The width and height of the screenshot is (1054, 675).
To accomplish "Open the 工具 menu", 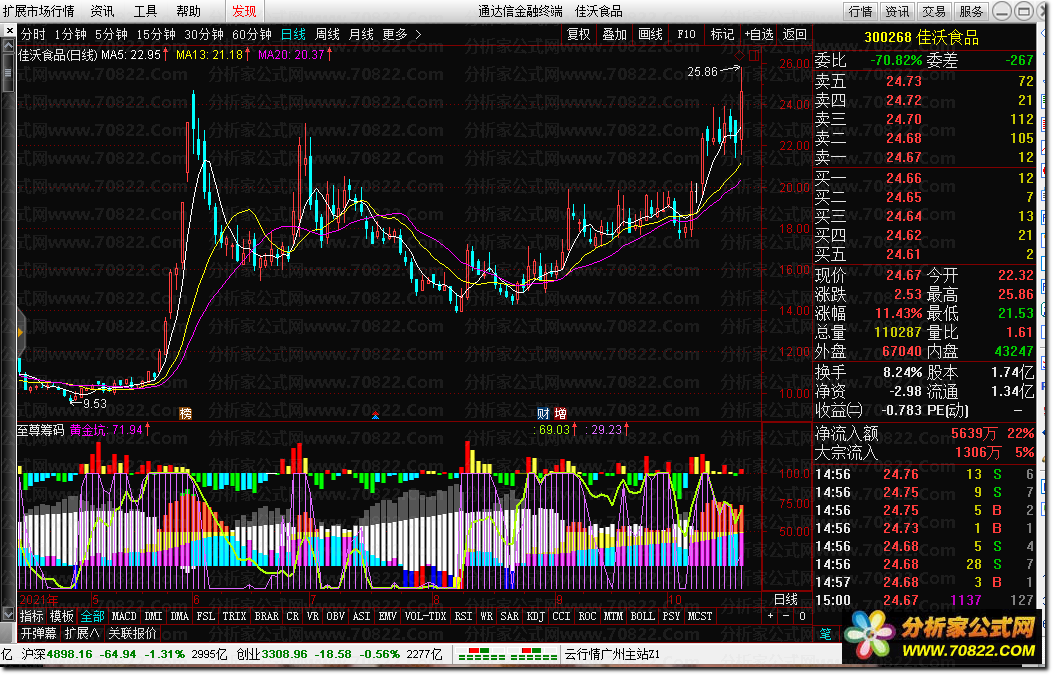I will tap(145, 11).
